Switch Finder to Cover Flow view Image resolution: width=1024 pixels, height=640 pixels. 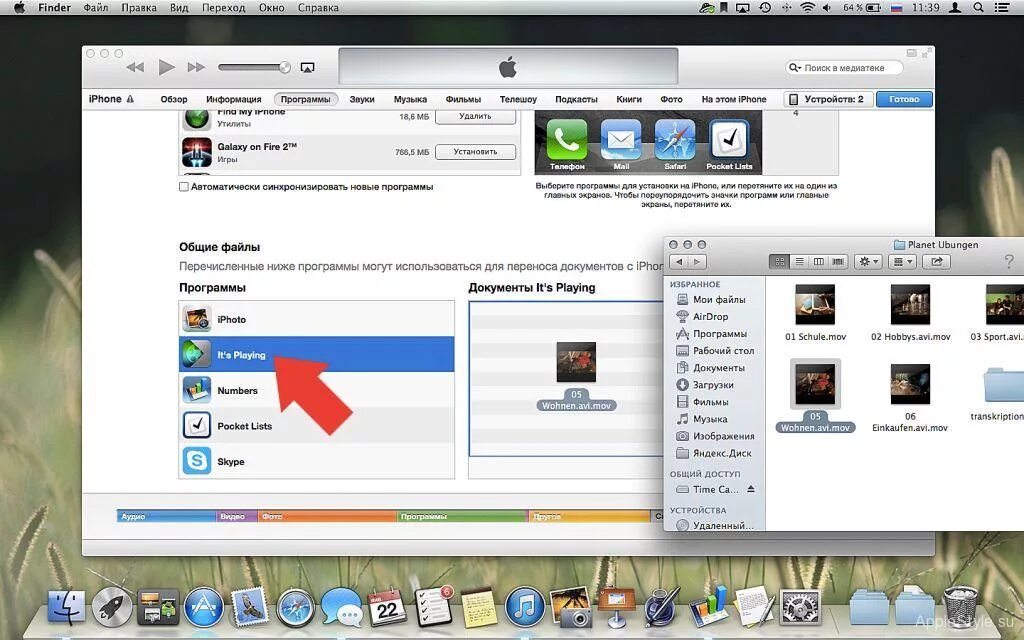[x=839, y=262]
